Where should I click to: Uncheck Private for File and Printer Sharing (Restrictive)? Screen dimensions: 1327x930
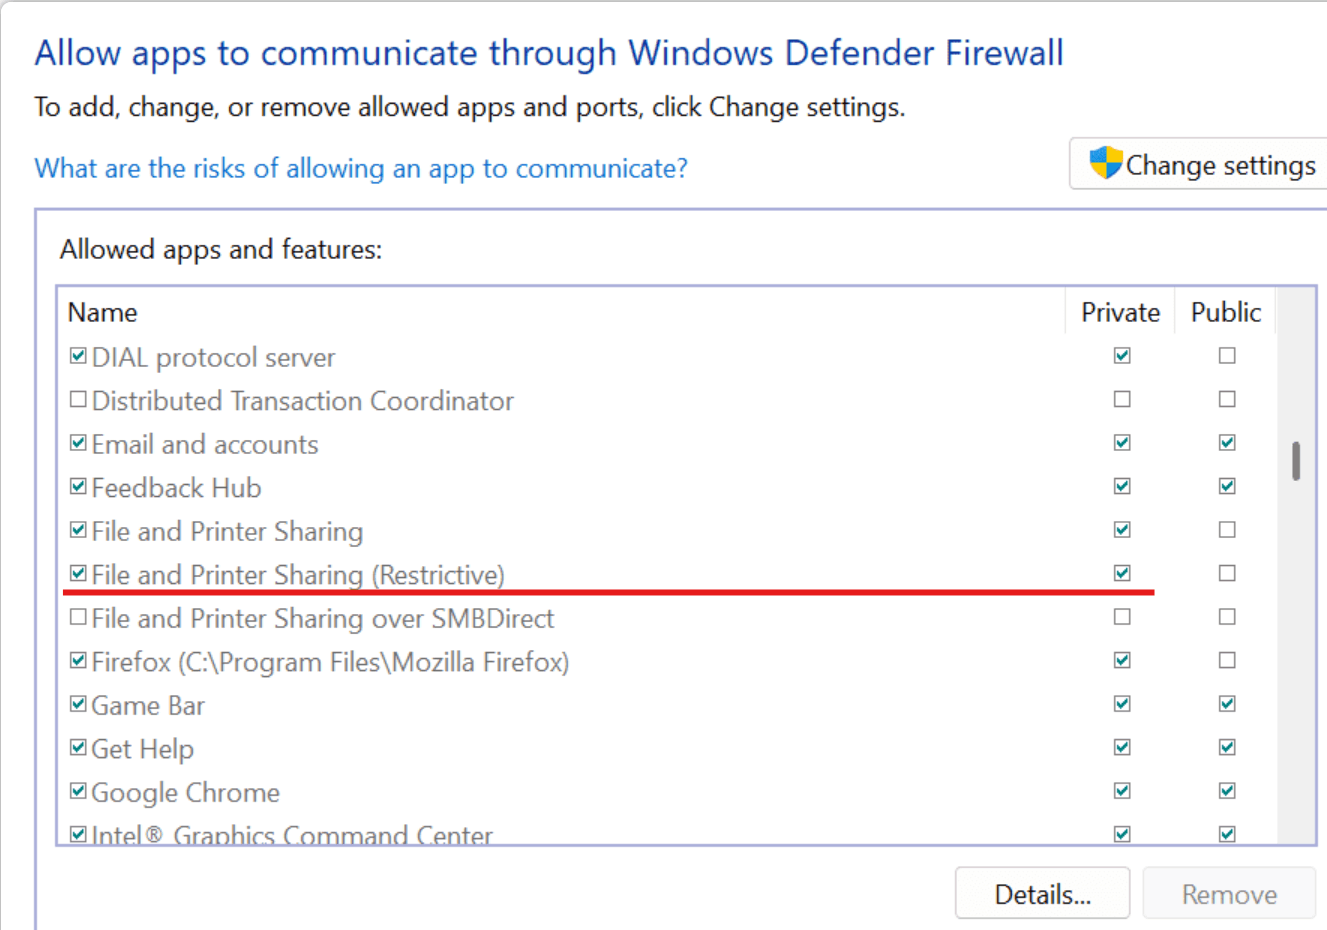[x=1122, y=573]
